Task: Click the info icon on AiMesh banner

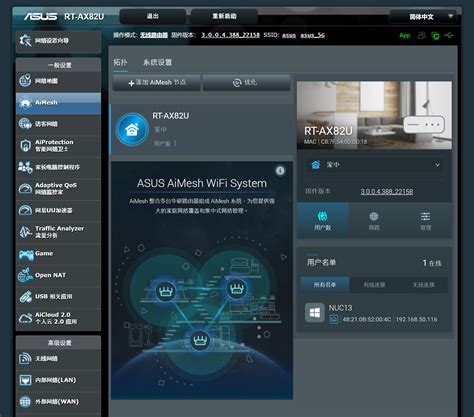Action: coord(280,171)
